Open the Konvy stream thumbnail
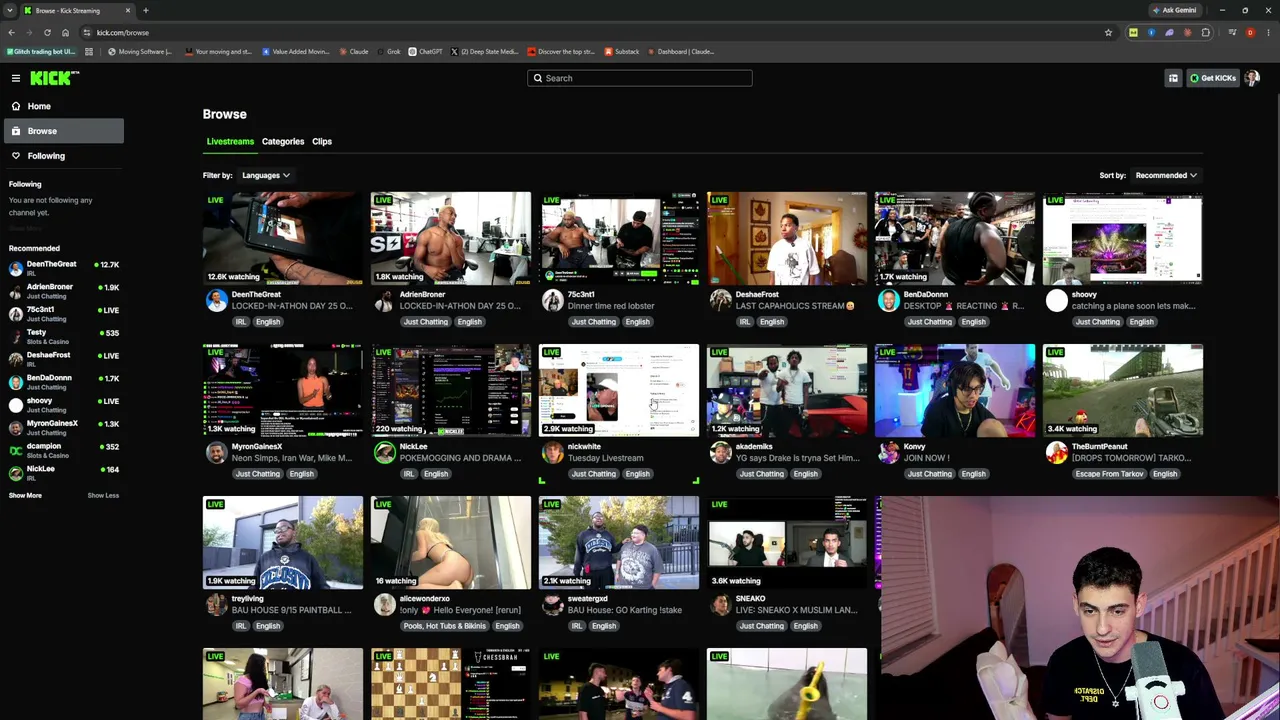Image resolution: width=1280 pixels, height=720 pixels. tap(955, 391)
